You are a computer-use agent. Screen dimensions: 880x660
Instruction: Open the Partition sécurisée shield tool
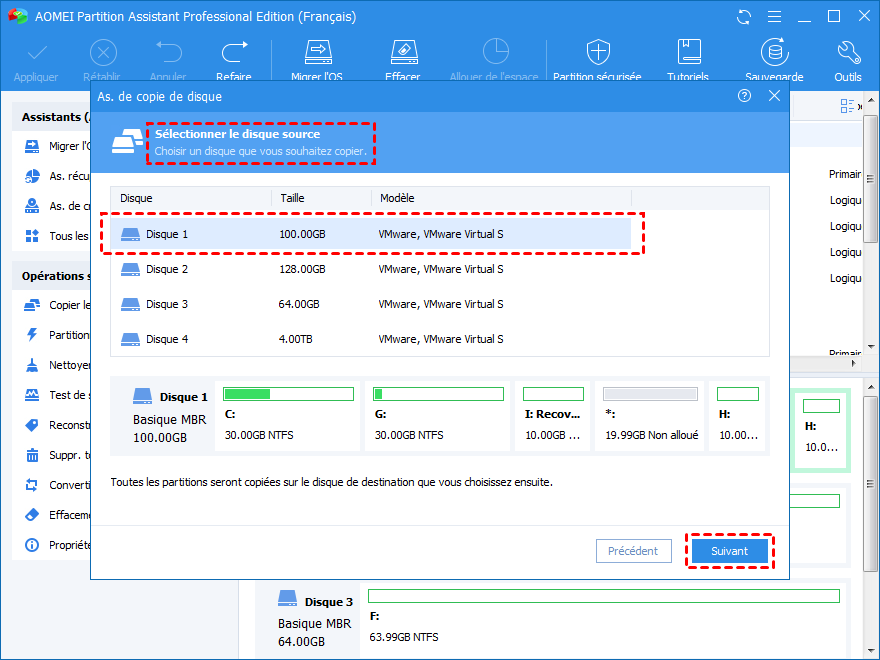coord(597,59)
